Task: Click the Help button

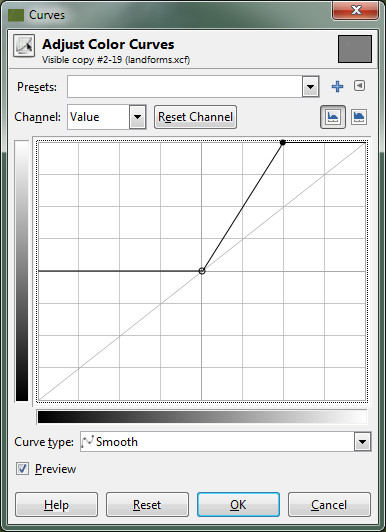Action: [56, 505]
